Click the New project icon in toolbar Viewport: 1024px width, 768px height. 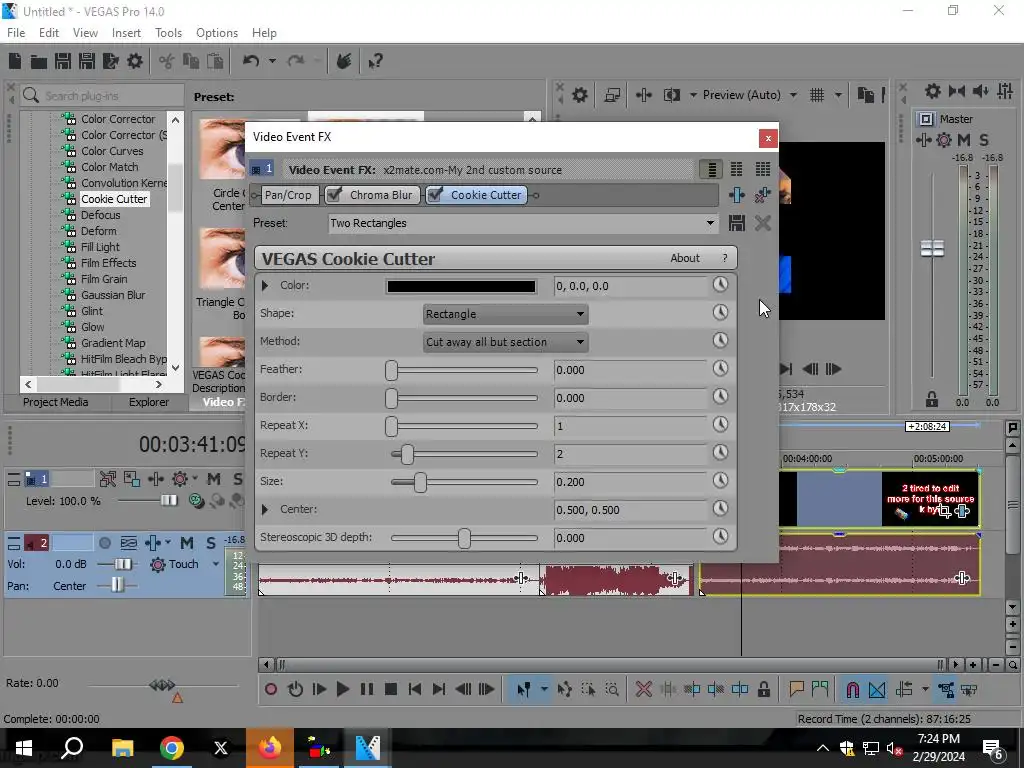pyautogui.click(x=14, y=61)
